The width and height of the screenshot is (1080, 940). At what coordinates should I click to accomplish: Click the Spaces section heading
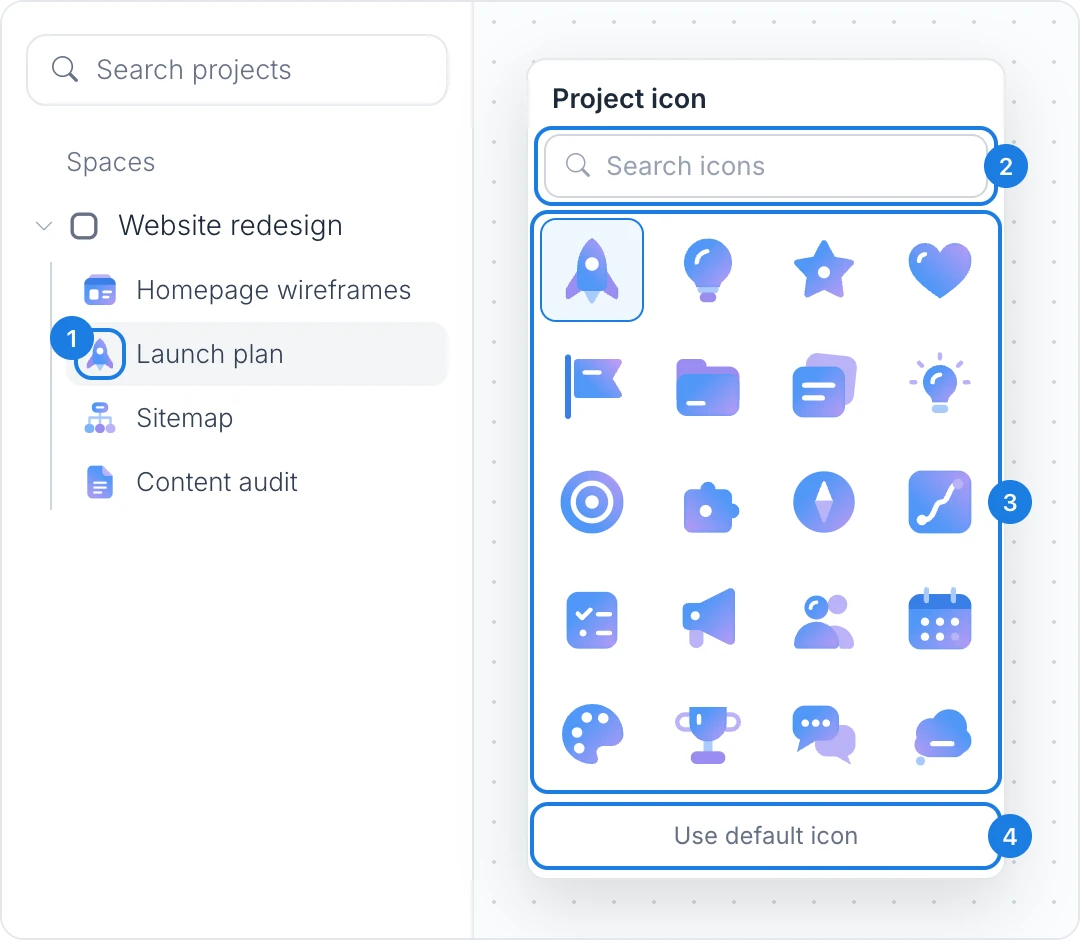click(111, 163)
